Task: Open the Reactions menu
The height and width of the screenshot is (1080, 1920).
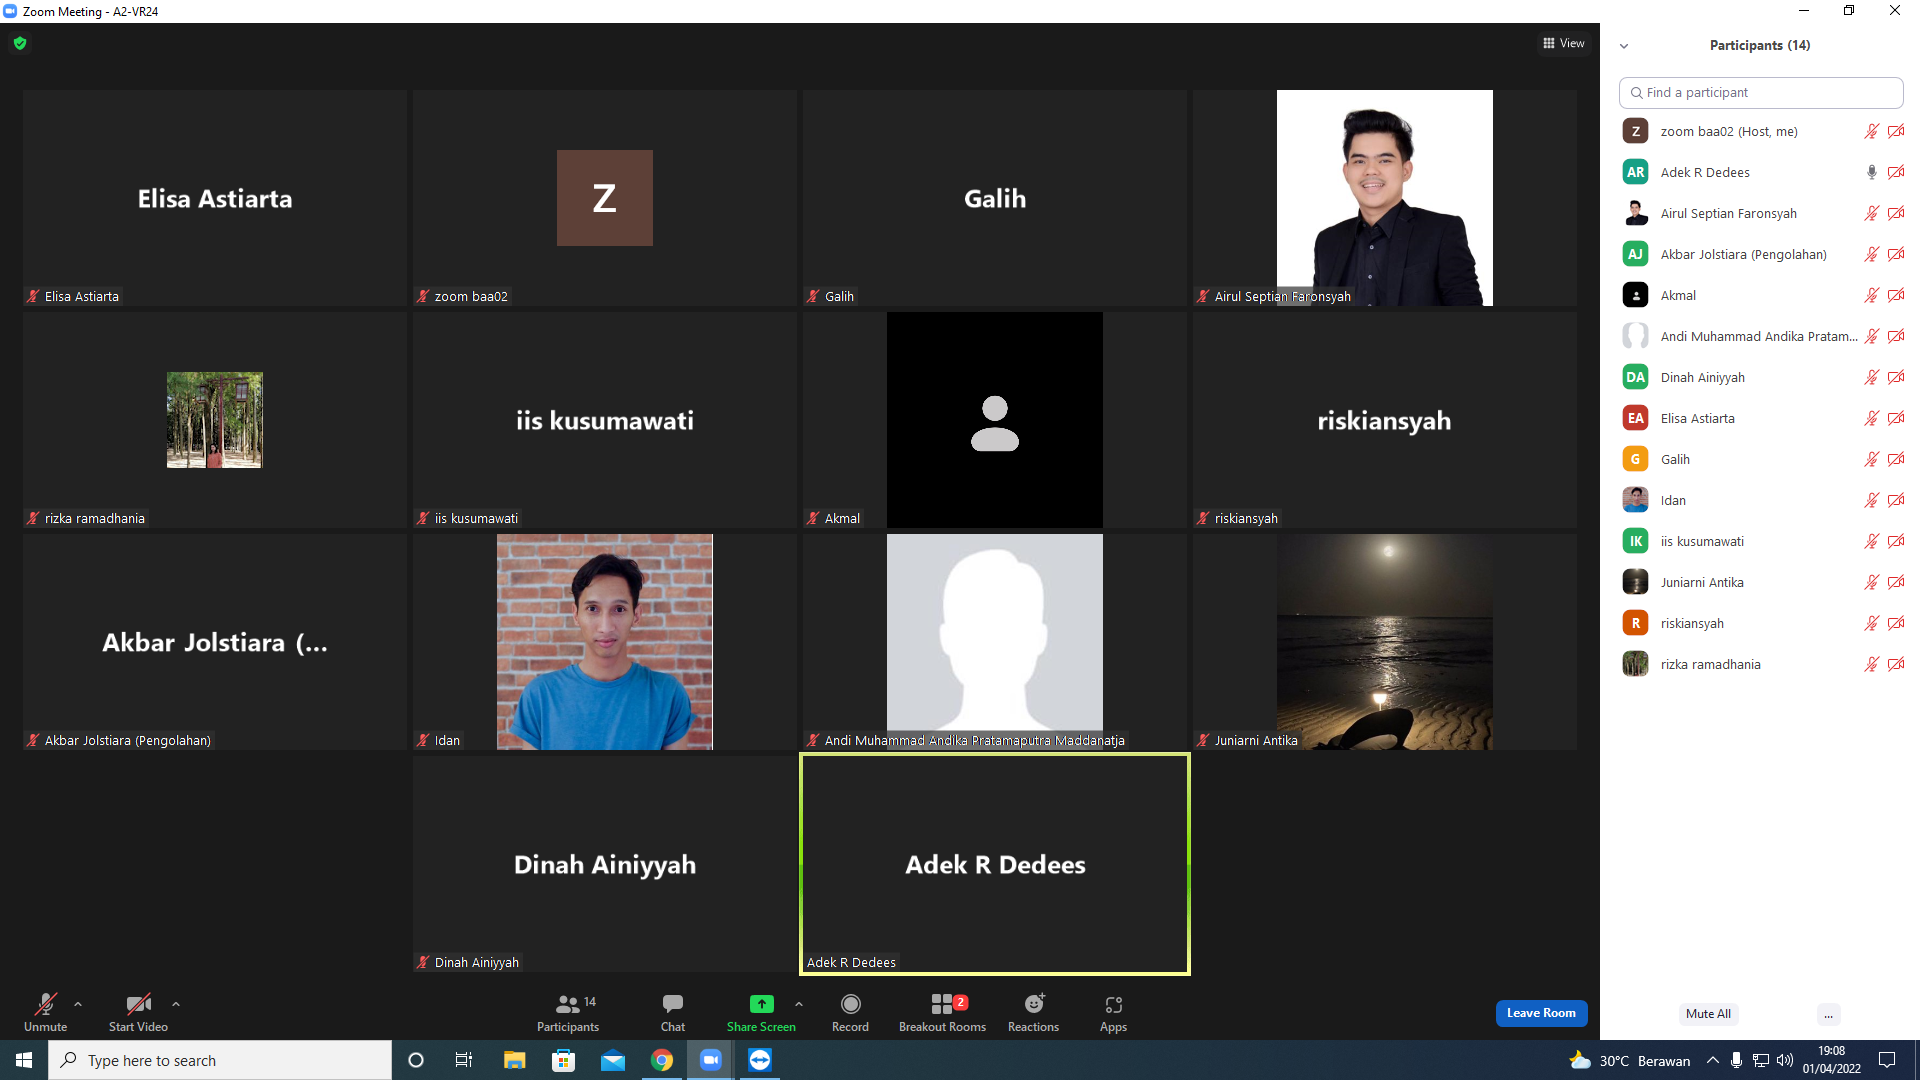Action: pos(1034,1012)
